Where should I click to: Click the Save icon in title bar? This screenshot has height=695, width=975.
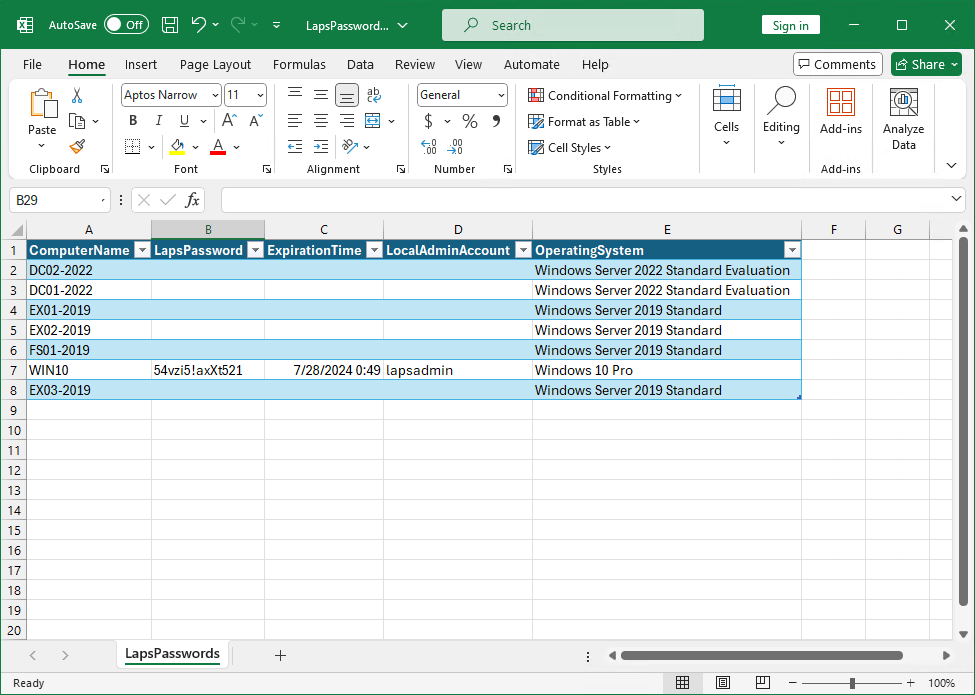(x=170, y=25)
